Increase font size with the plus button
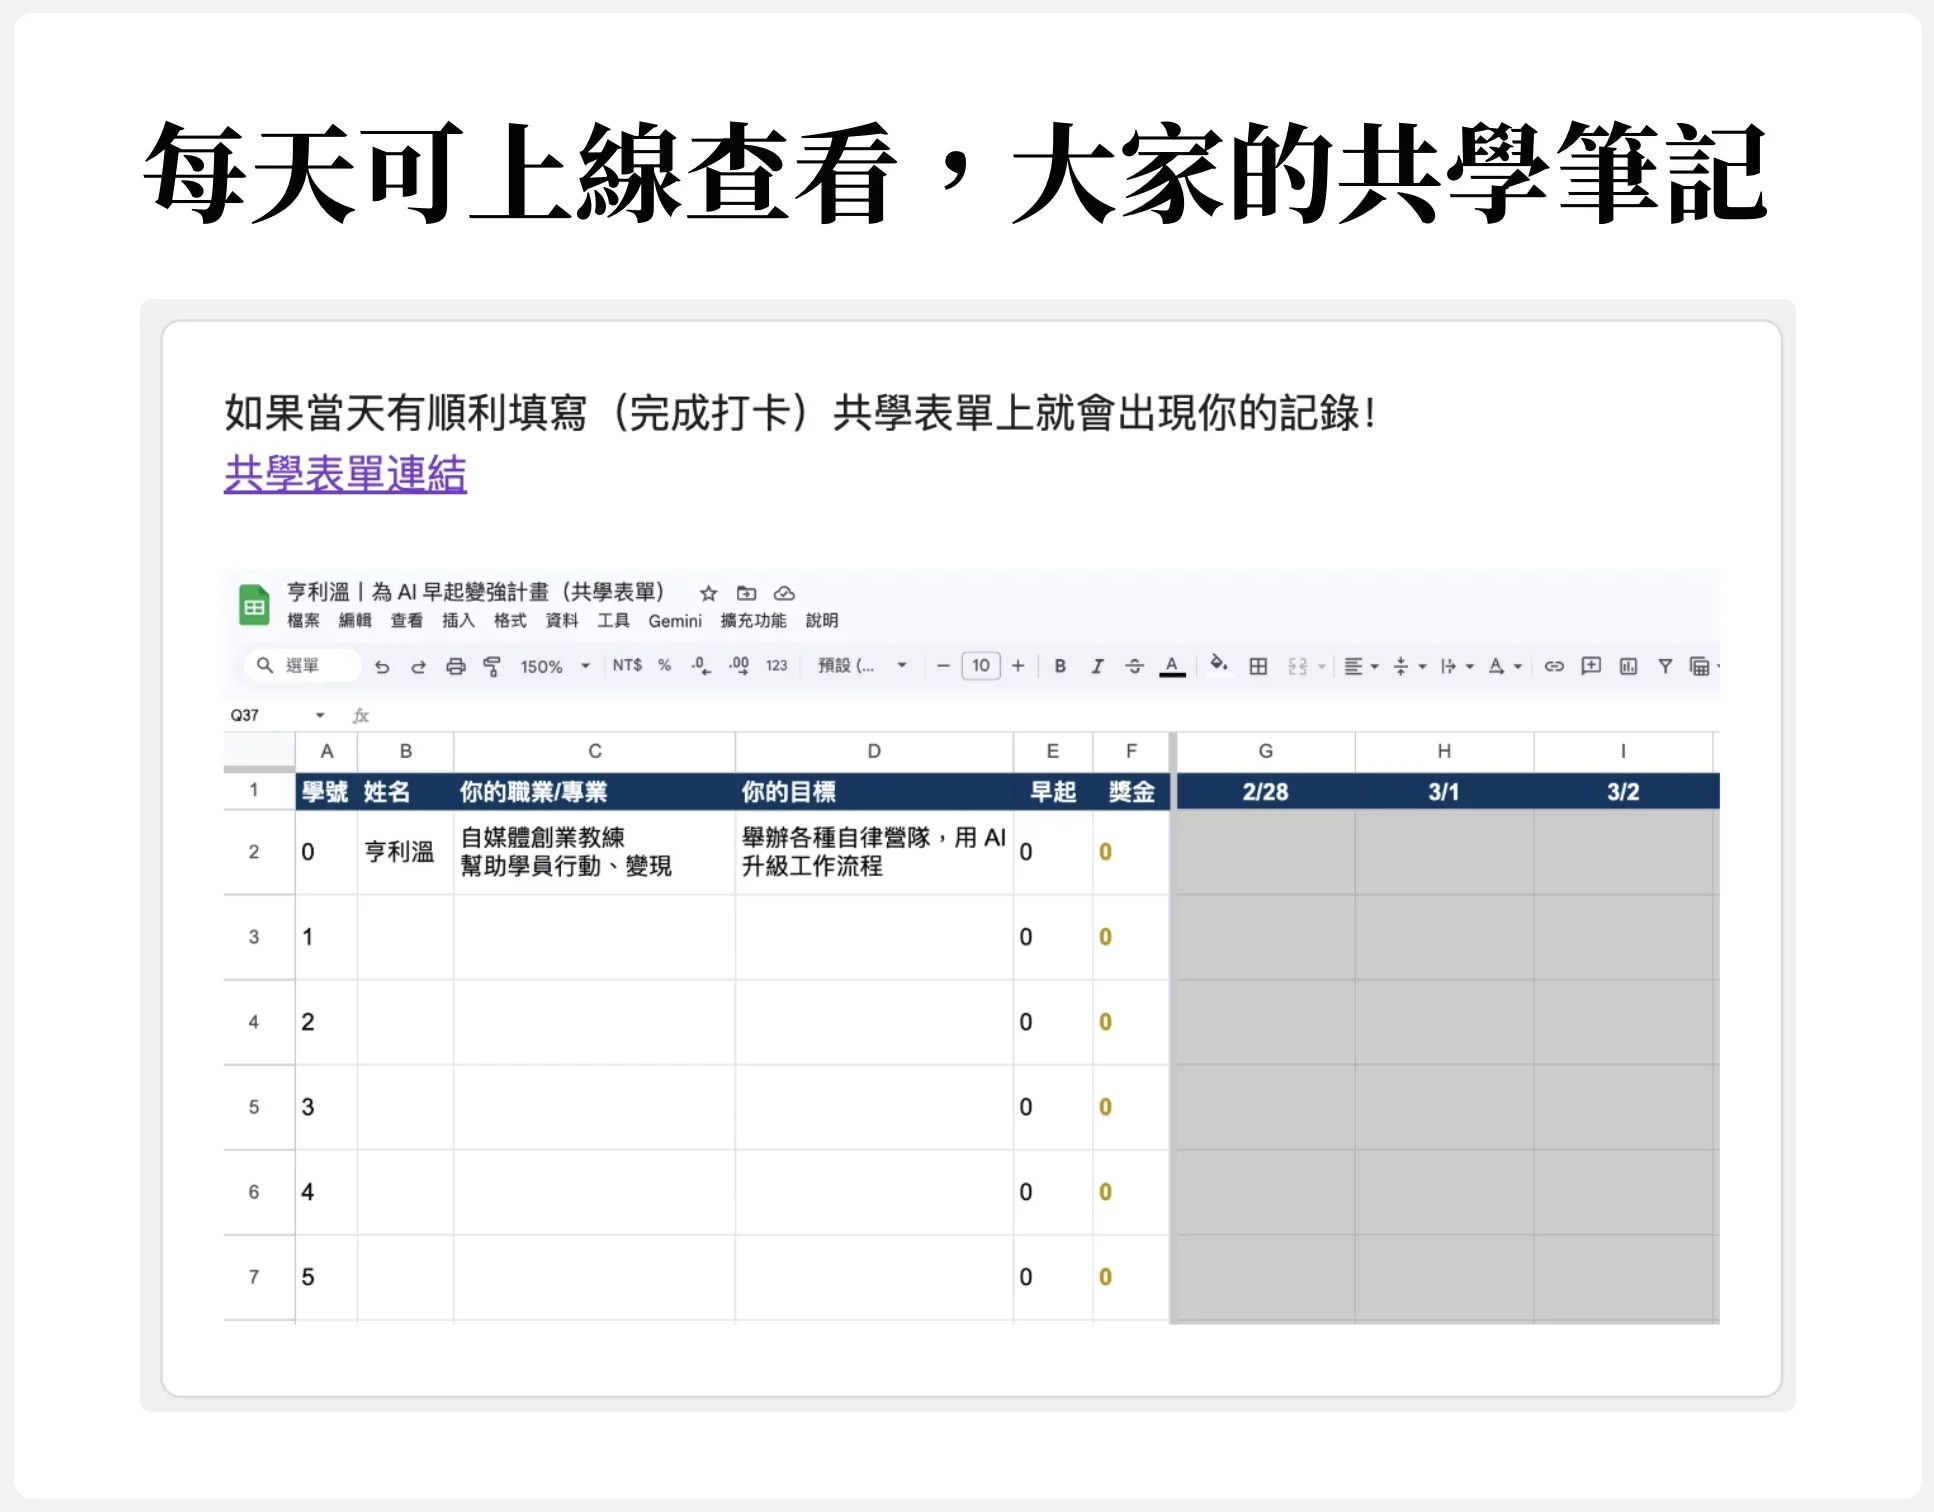Viewport: 1934px width, 1512px height. tap(1018, 666)
